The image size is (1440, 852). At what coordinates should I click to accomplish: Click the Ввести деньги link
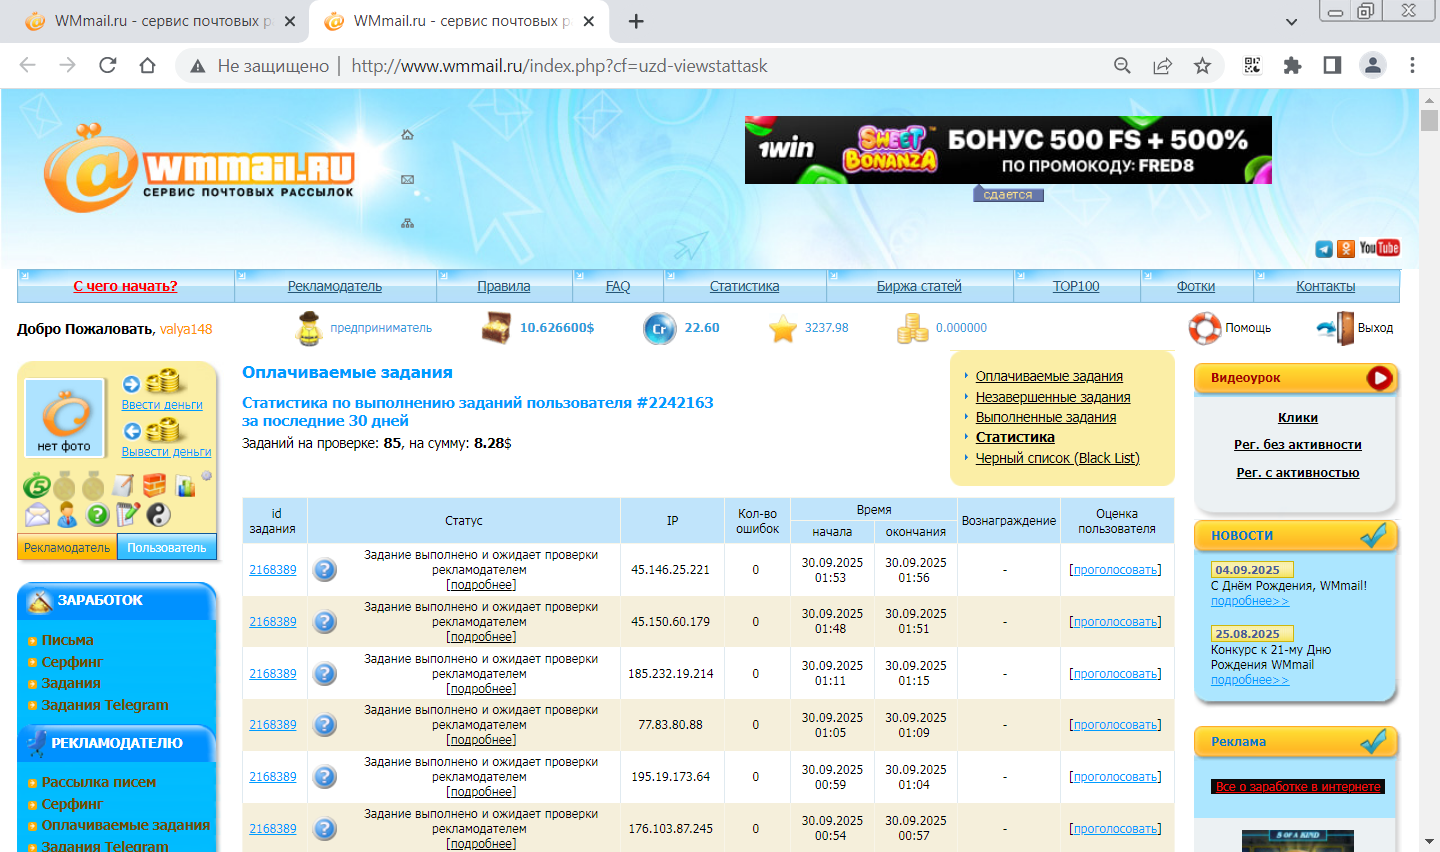tap(162, 405)
